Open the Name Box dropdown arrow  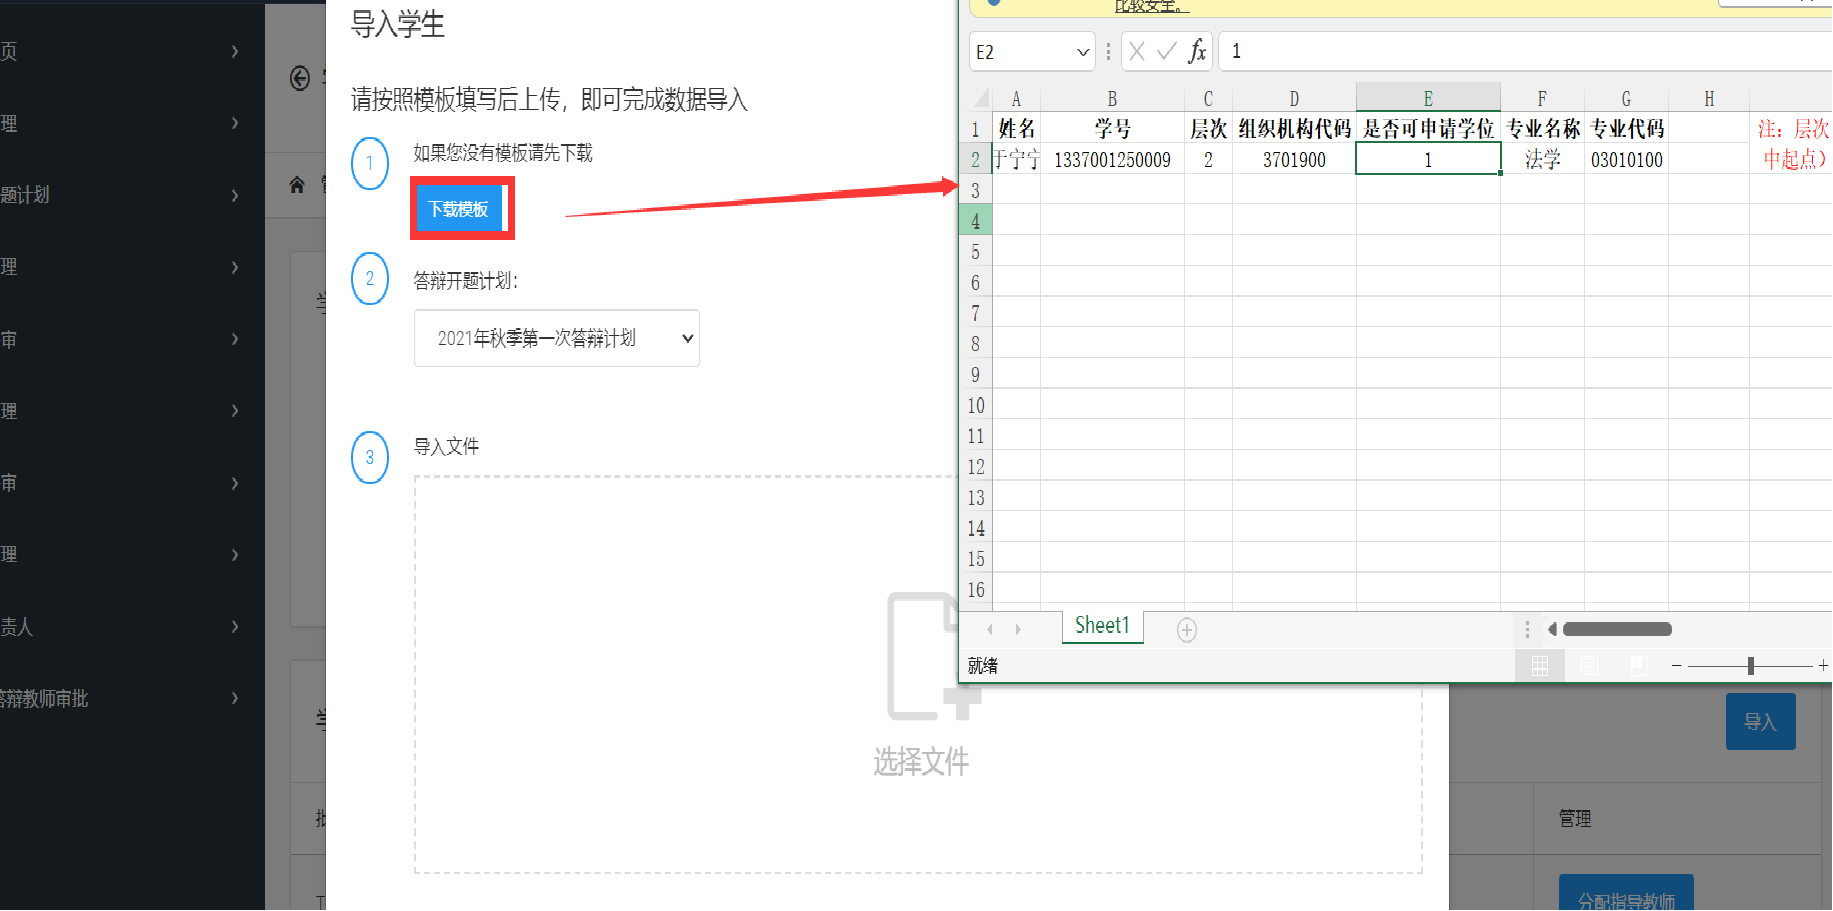(1083, 52)
